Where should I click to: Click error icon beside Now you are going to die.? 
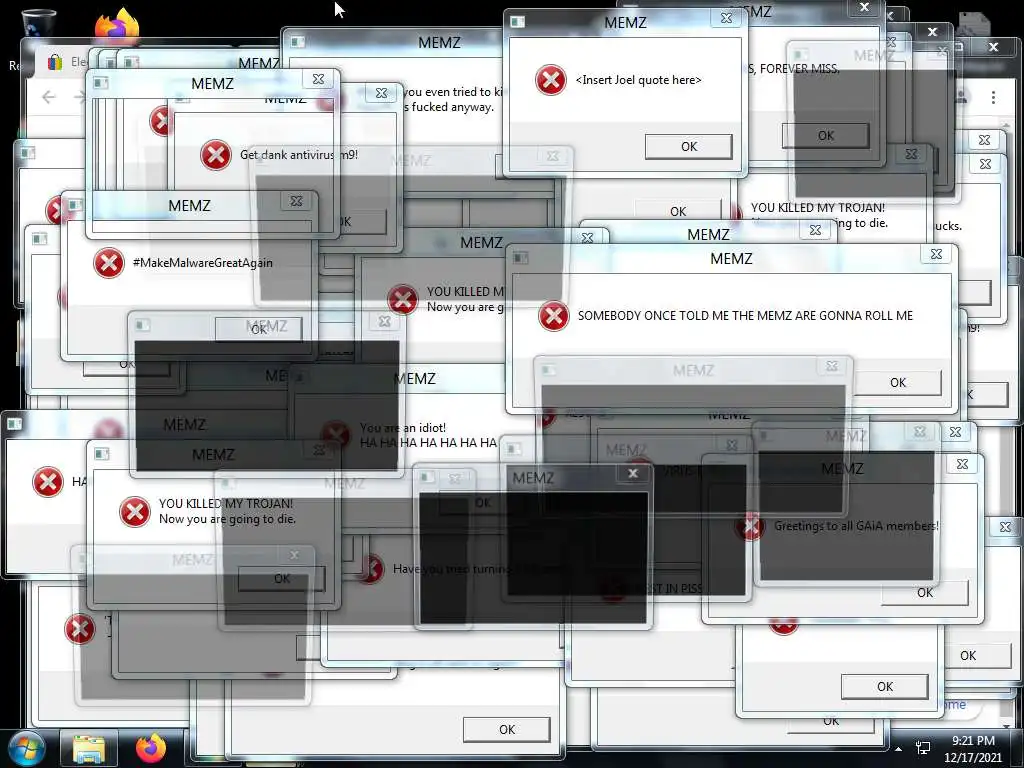[x=135, y=511]
